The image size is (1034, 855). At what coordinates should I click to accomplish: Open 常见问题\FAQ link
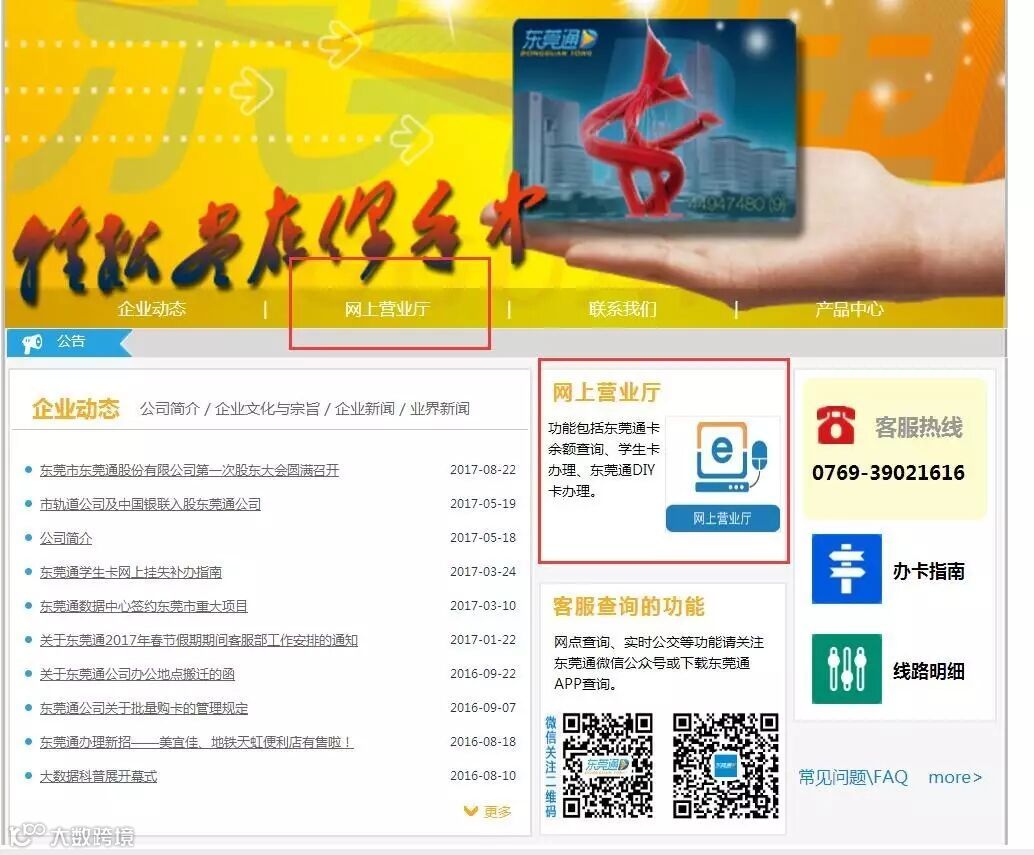click(x=853, y=777)
